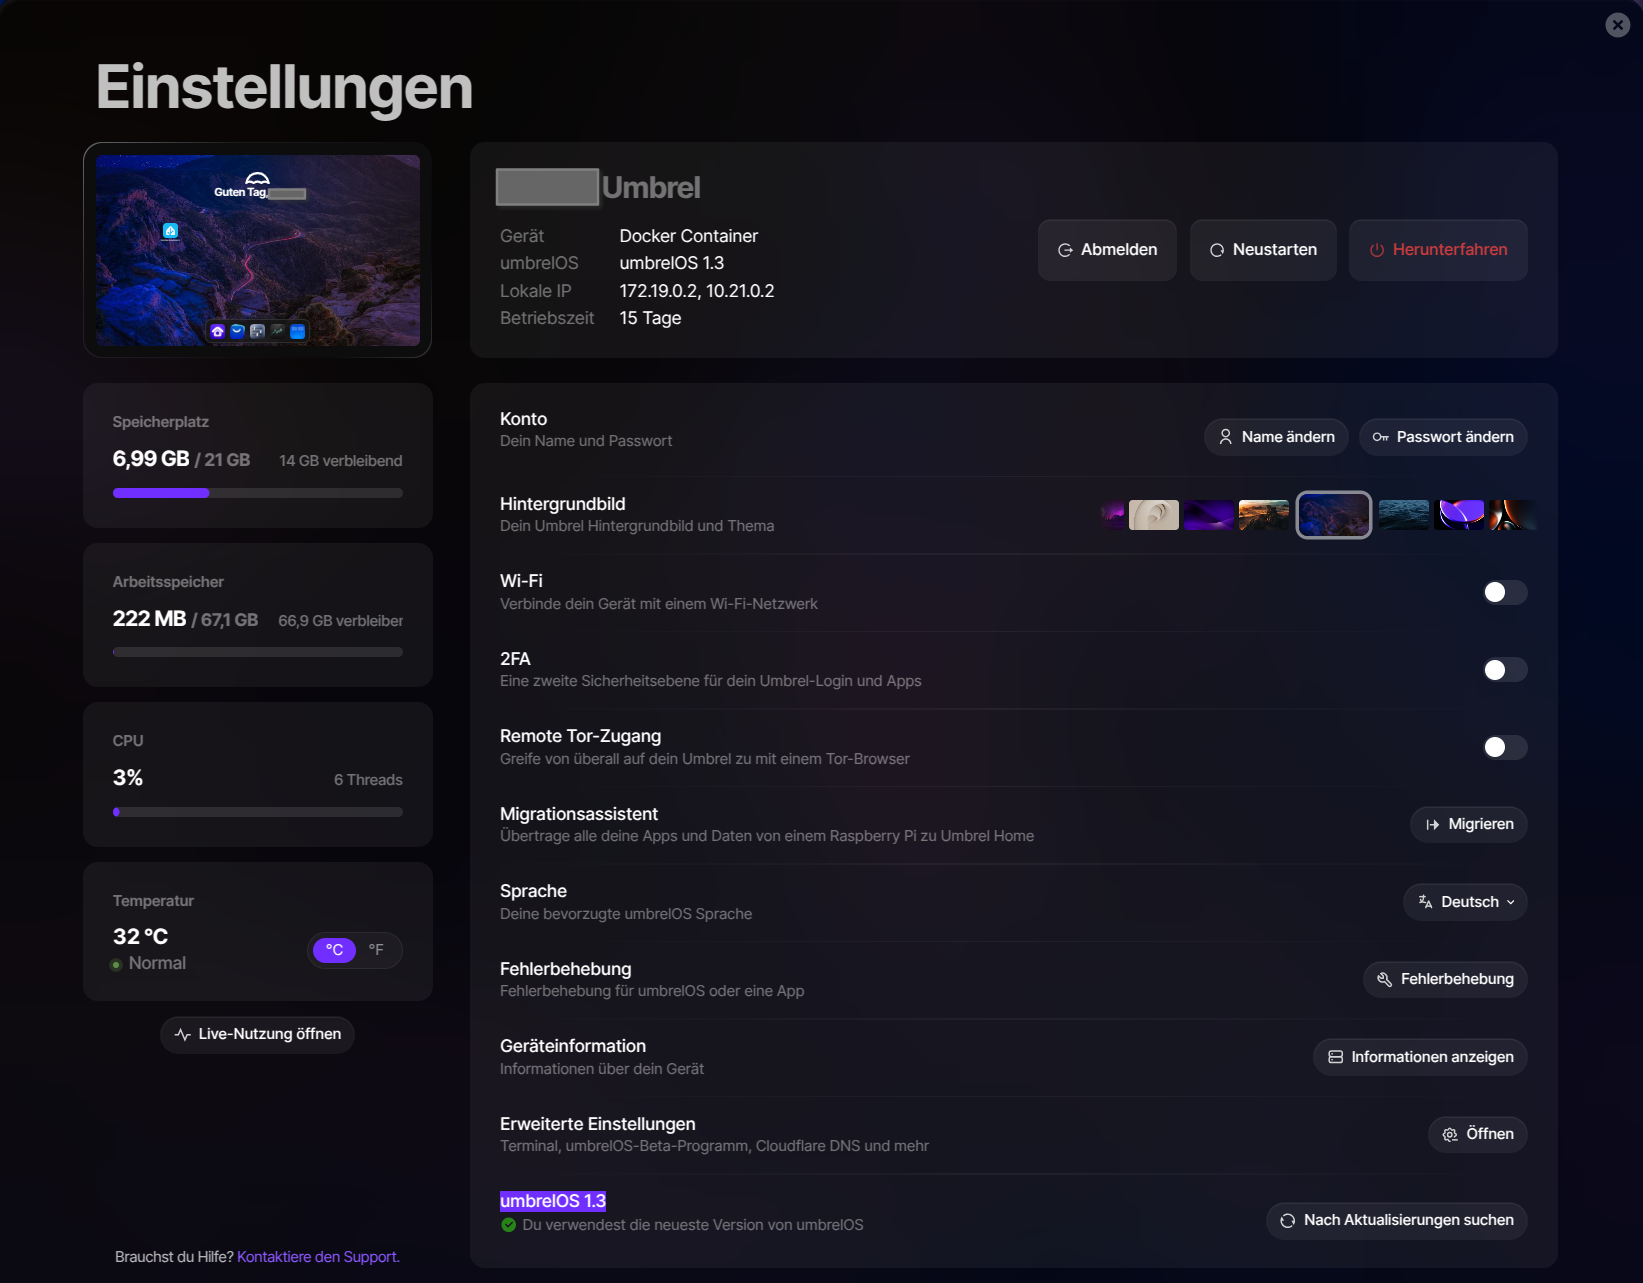
Task: Click the Herunterfahren power icon
Action: coord(1377,250)
